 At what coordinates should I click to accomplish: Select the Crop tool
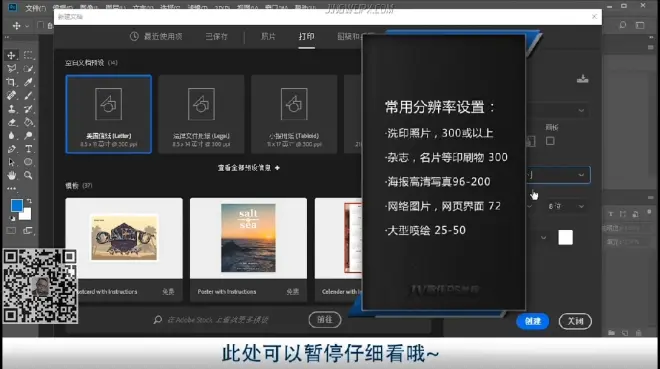click(11, 82)
